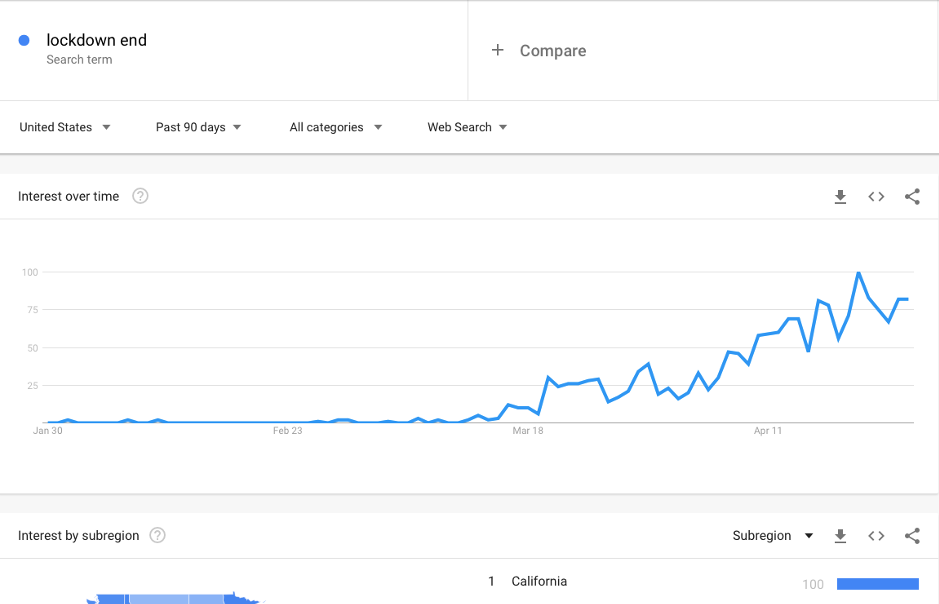Change the Web Search type filter
Viewport: 939px width, 604px height.
[x=467, y=127]
